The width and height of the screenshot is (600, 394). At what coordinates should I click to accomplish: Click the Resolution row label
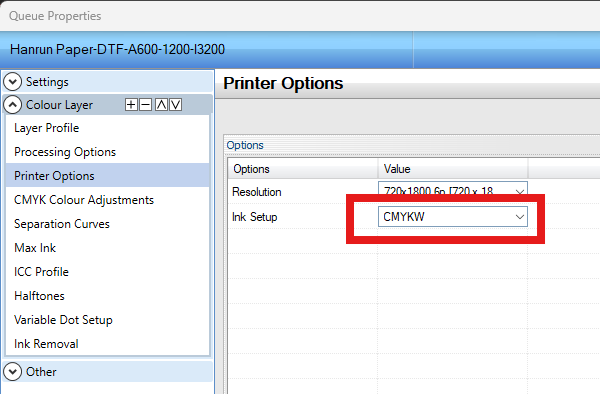point(257,192)
